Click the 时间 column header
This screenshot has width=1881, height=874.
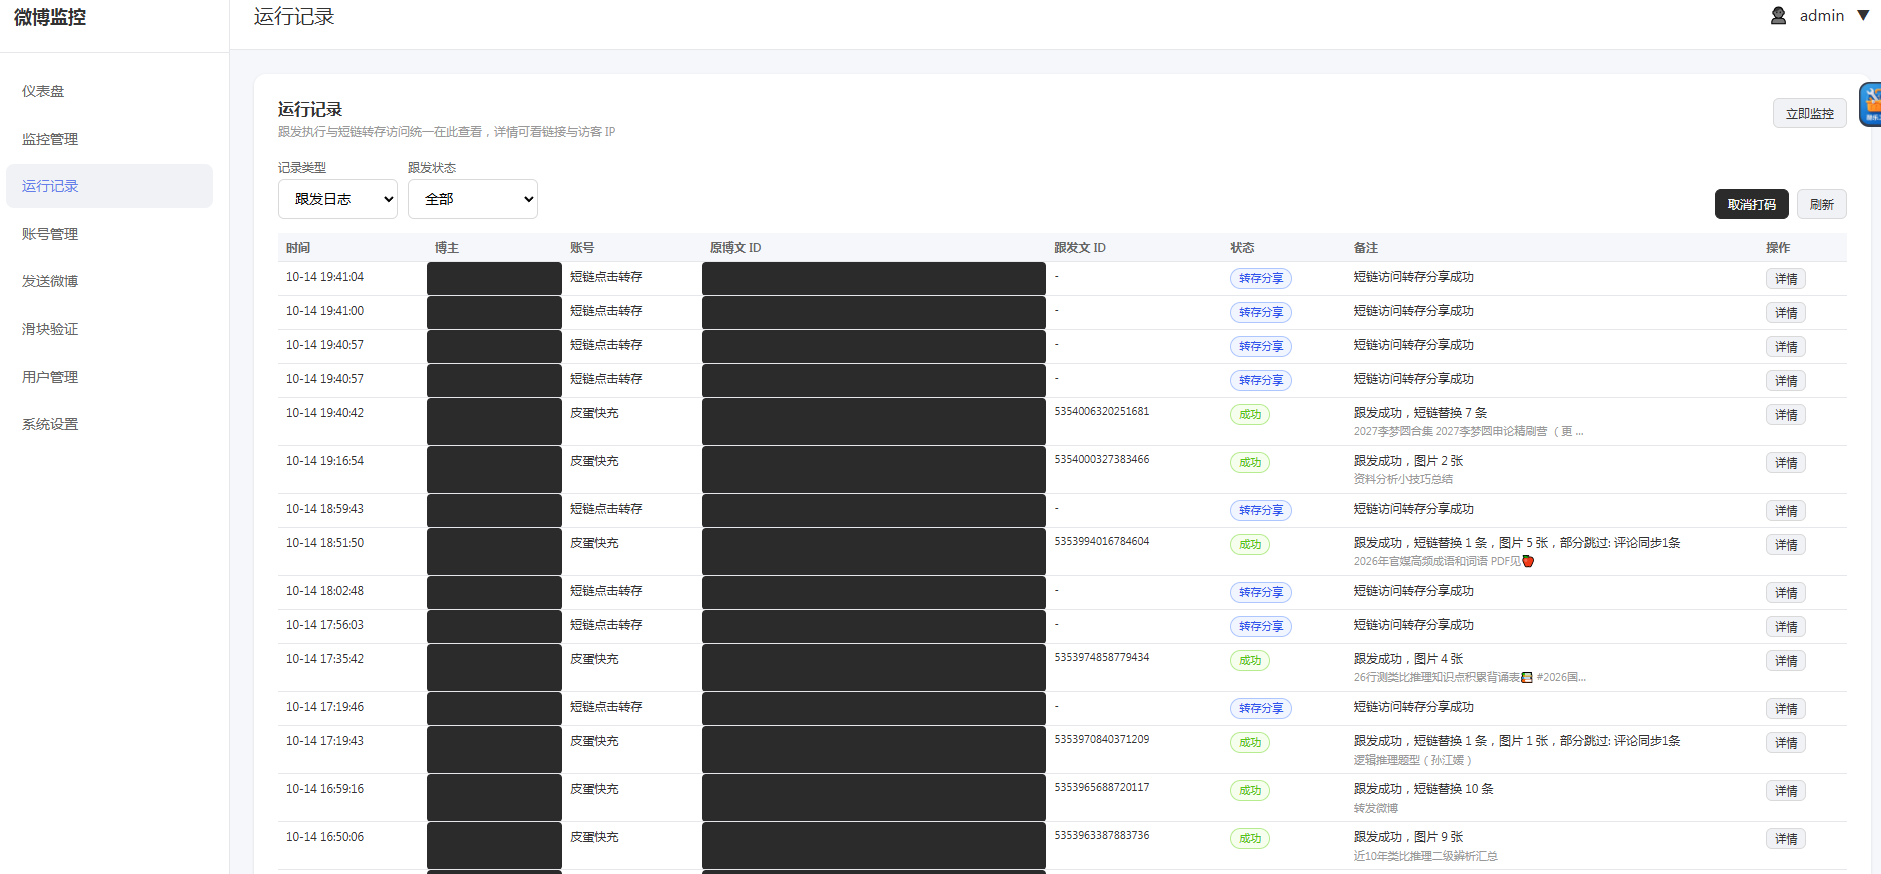point(298,248)
